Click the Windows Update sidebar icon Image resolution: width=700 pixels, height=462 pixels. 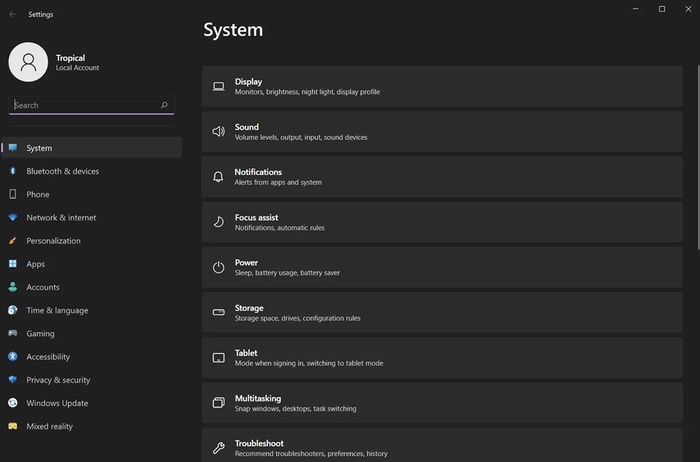pos(13,403)
